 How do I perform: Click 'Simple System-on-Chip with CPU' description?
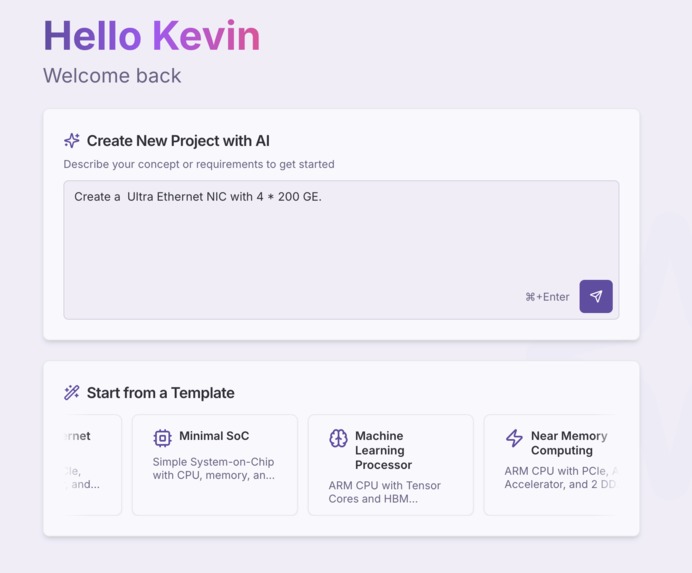point(214,468)
